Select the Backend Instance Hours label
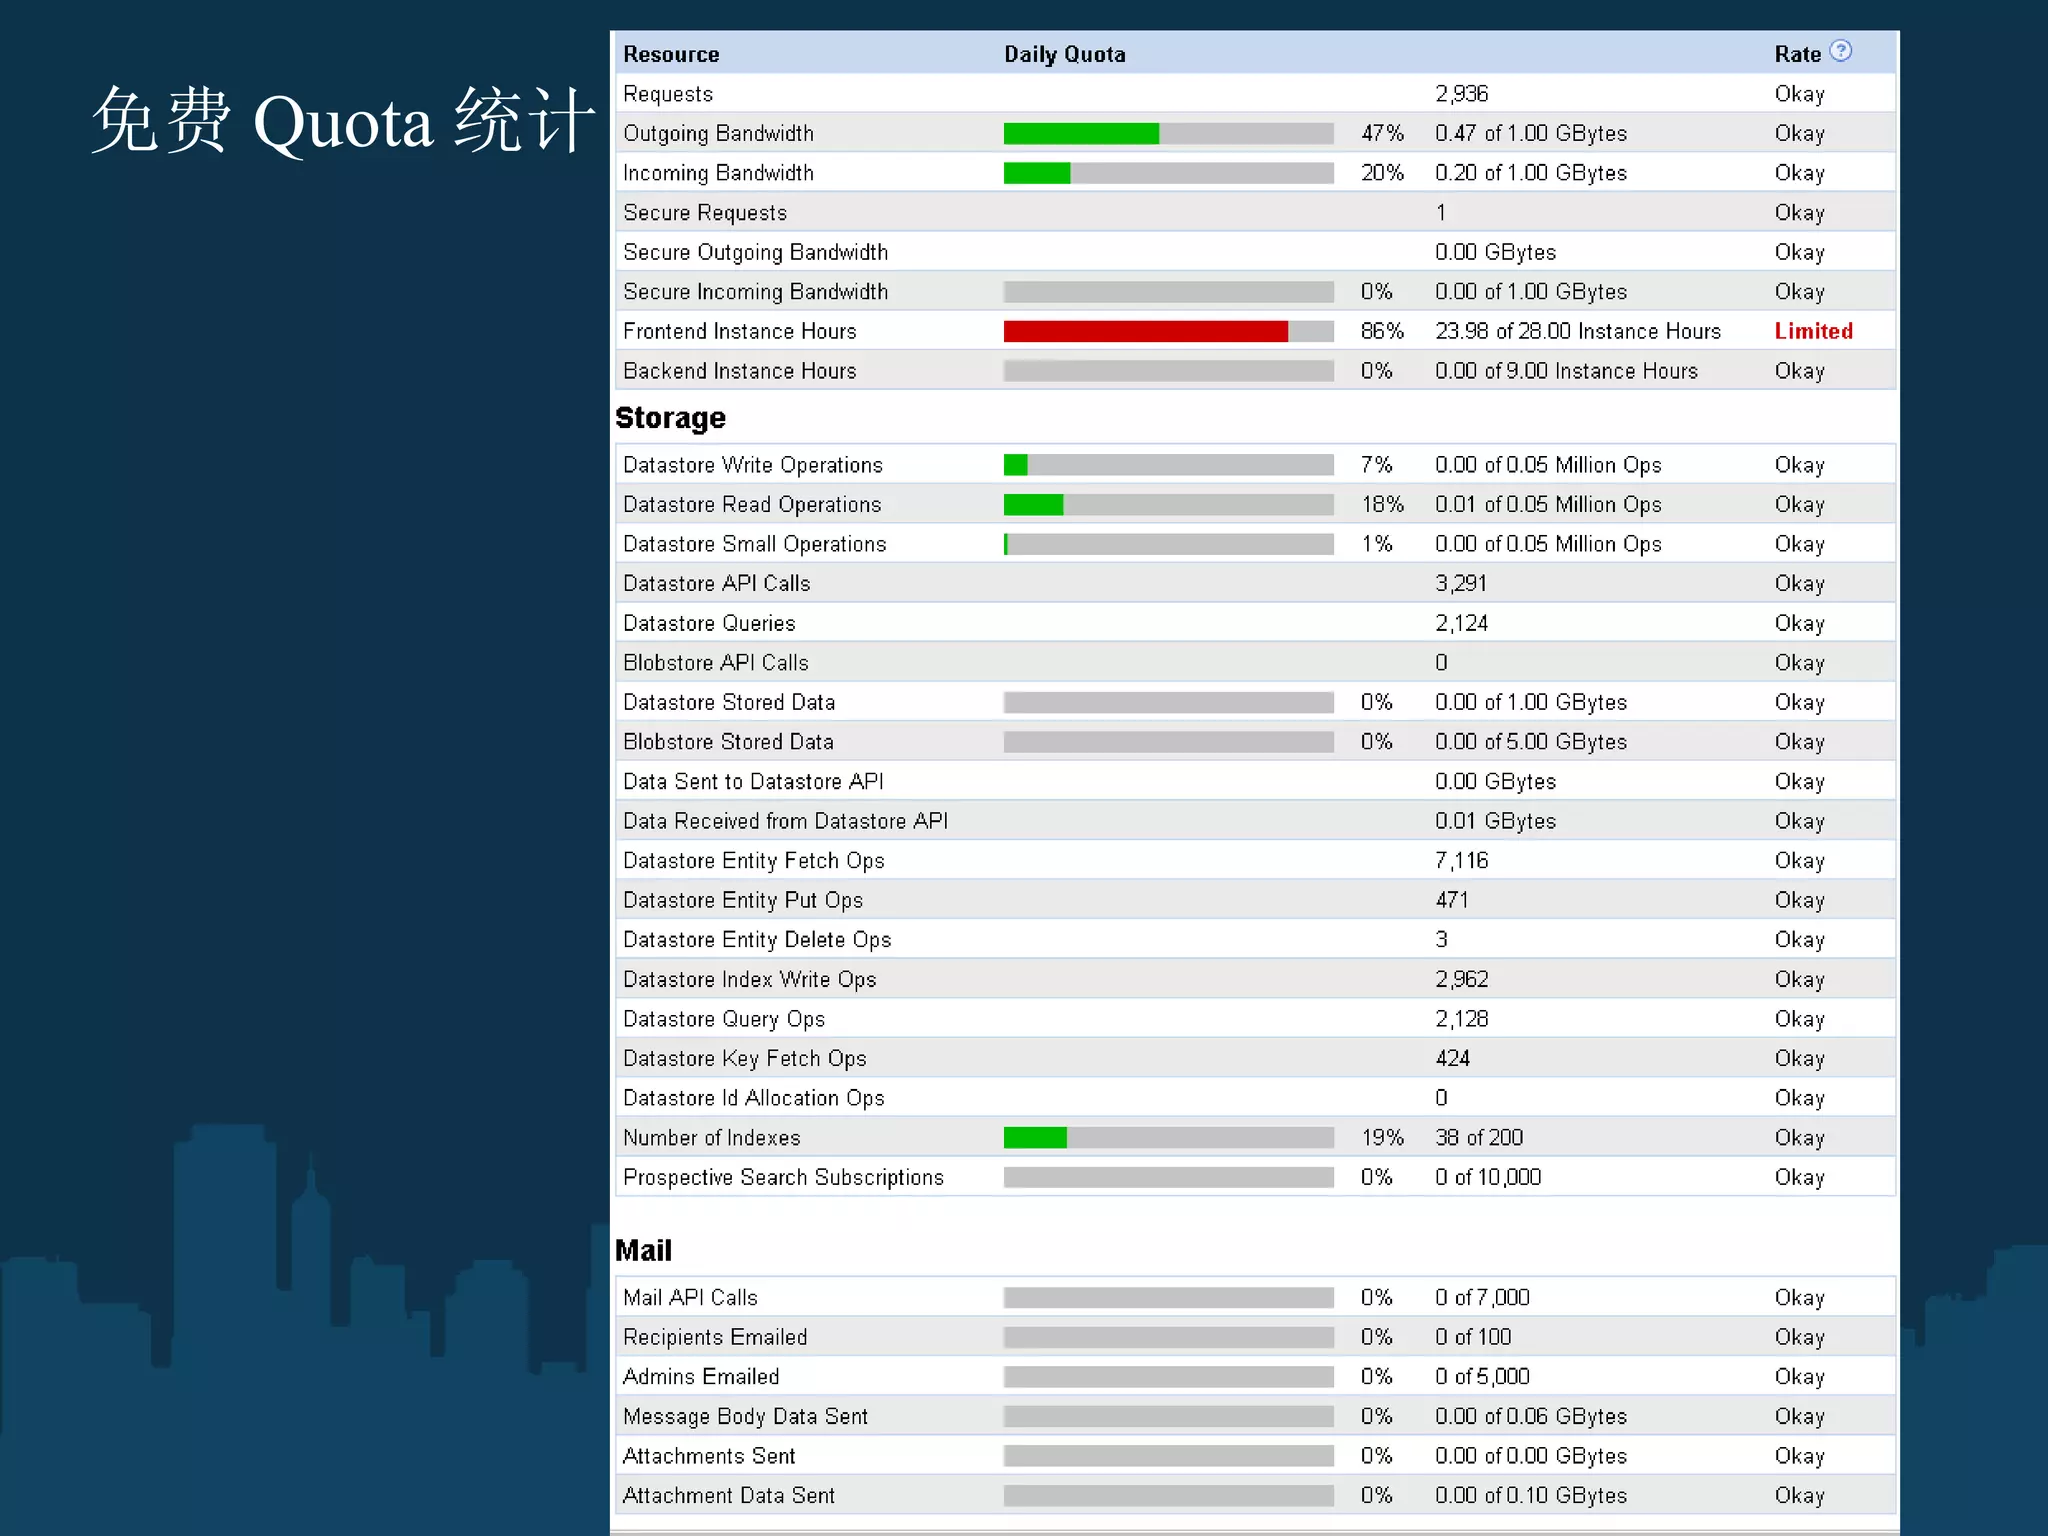 (x=739, y=371)
